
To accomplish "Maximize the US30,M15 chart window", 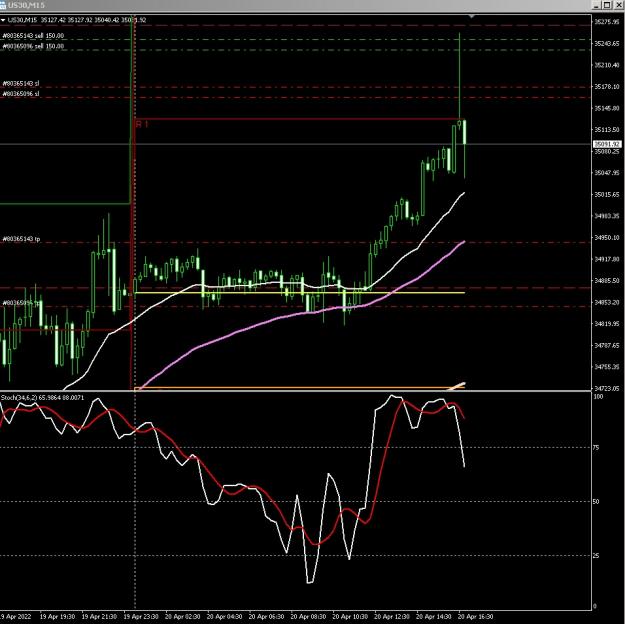I will click(607, 5).
